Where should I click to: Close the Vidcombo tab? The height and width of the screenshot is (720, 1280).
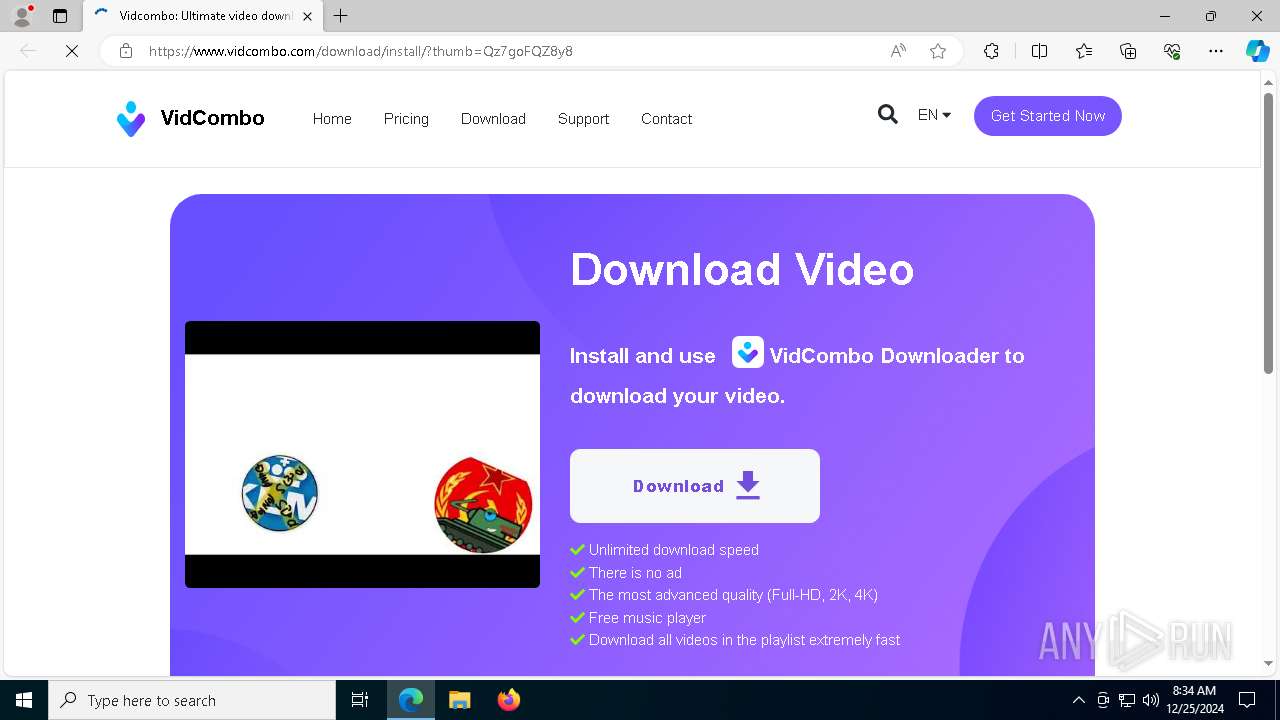click(x=308, y=16)
